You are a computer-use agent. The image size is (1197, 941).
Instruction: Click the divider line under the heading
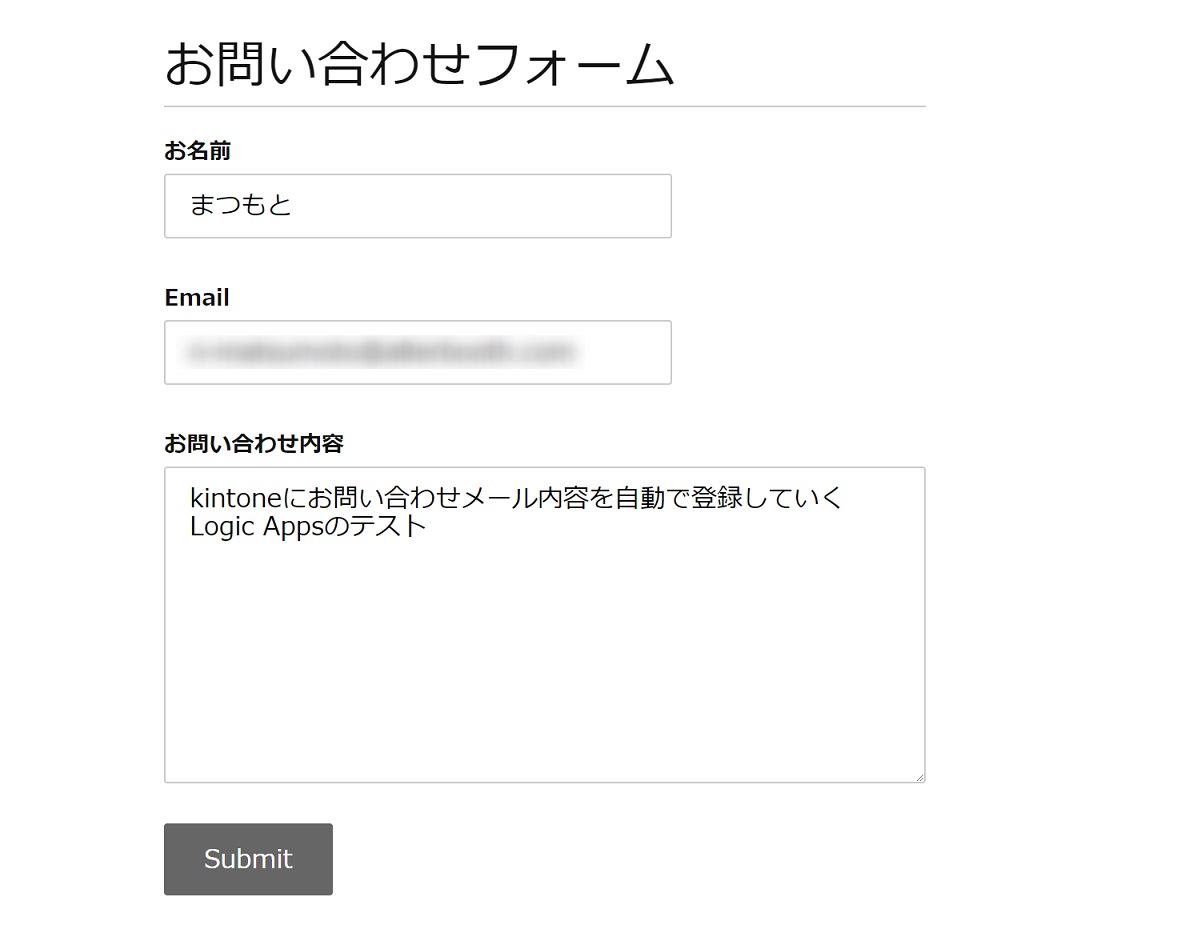click(x=544, y=106)
